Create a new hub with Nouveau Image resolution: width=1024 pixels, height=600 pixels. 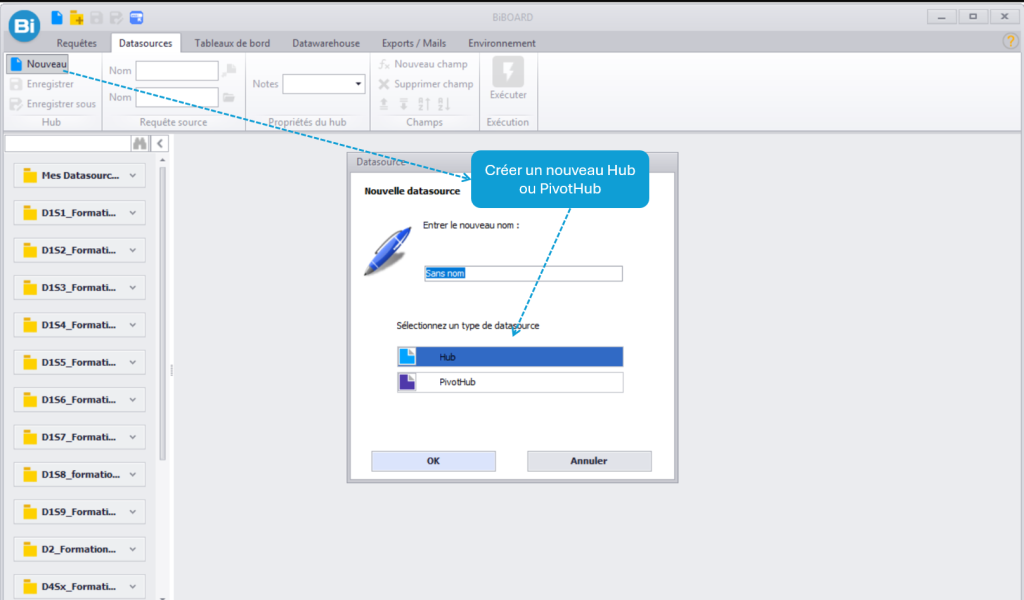[x=39, y=64]
